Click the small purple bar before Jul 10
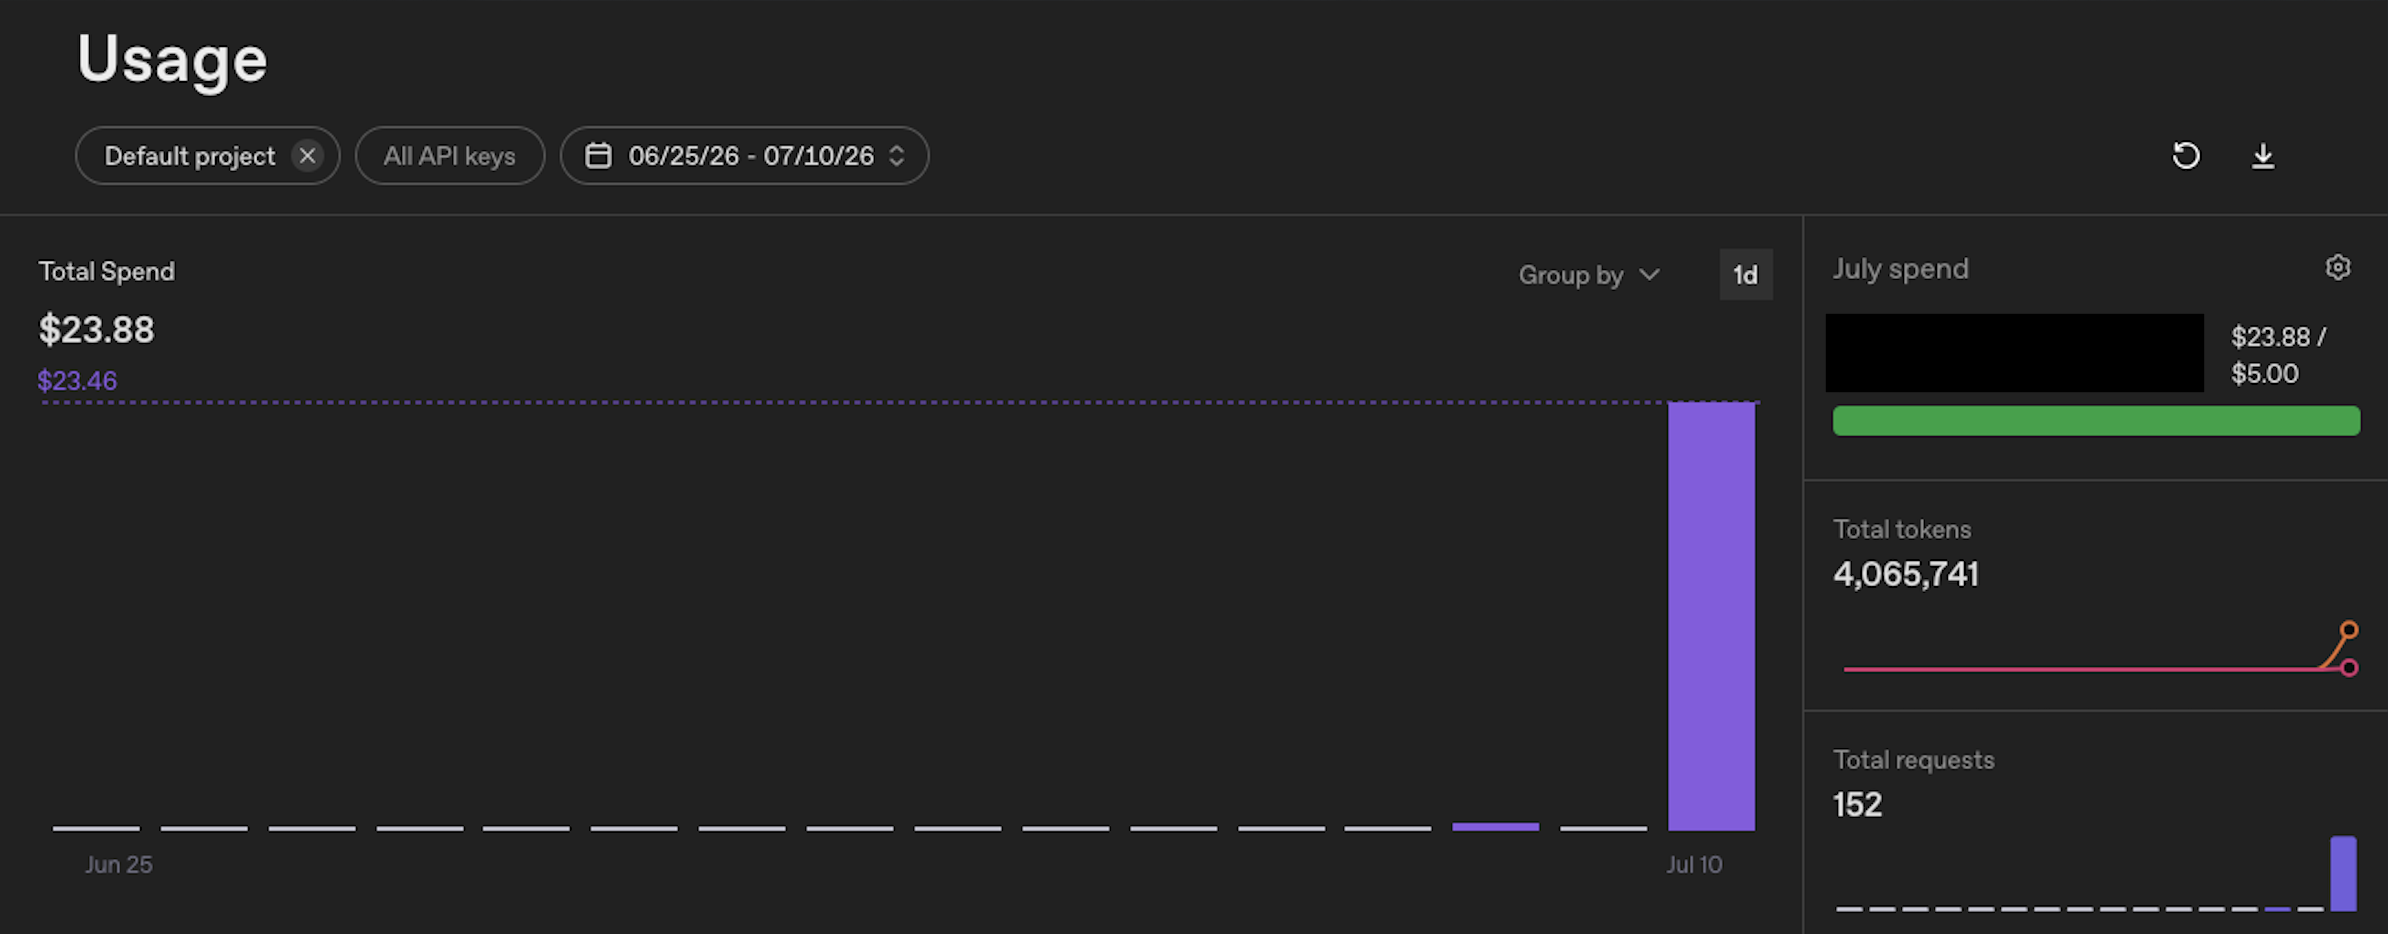This screenshot has height=934, width=2388. click(x=1495, y=827)
